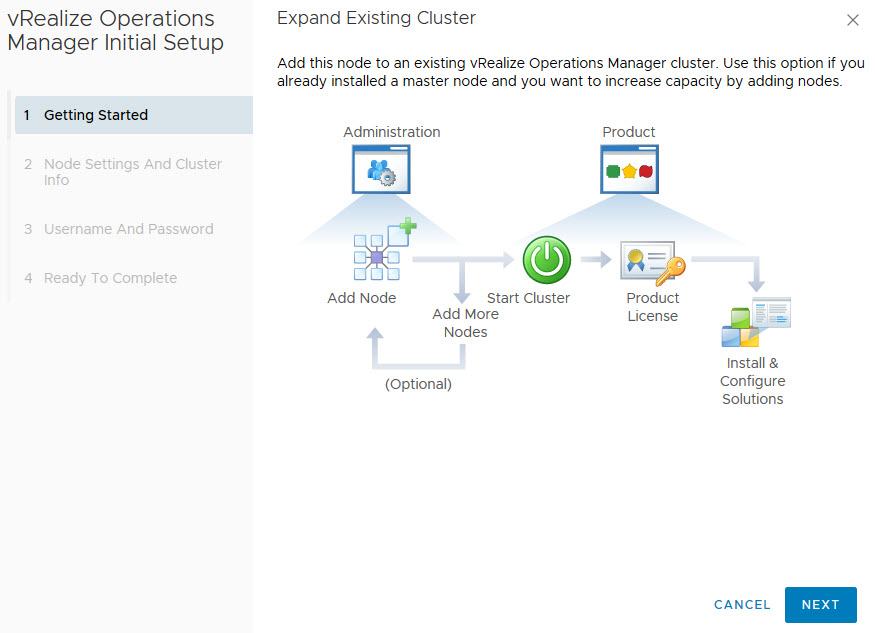
Task: Click the (Optional) label in the diagram
Action: [418, 384]
